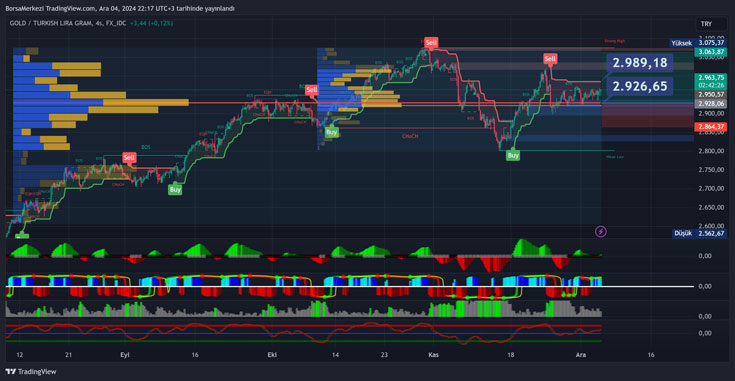The height and width of the screenshot is (381, 735).
Task: Click the BOS label beside early September Sell
Action: (146, 147)
